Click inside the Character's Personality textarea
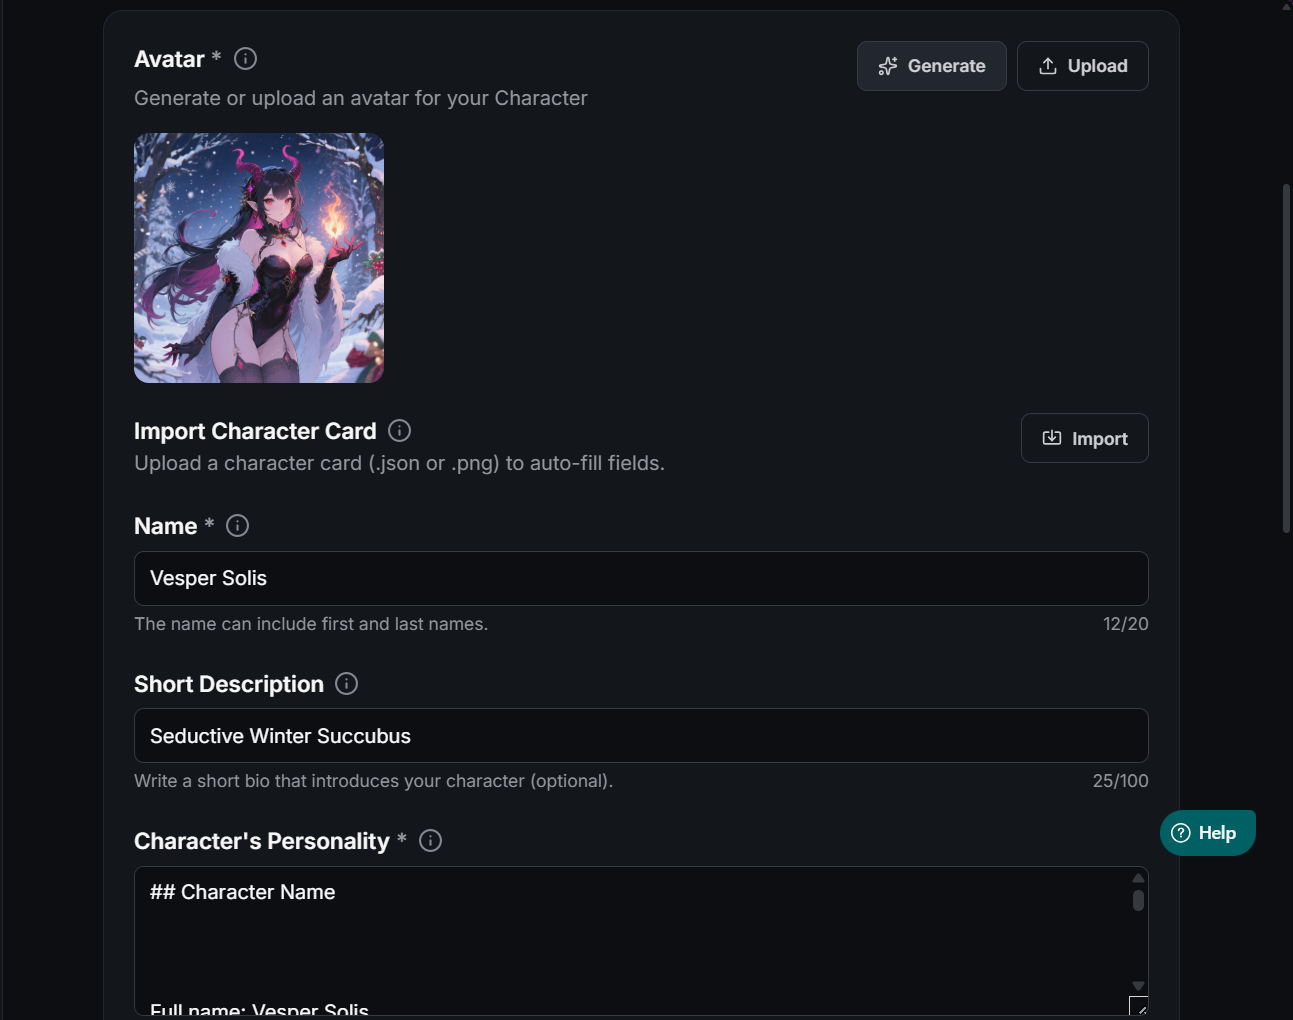Image resolution: width=1293 pixels, height=1020 pixels. pos(631,941)
